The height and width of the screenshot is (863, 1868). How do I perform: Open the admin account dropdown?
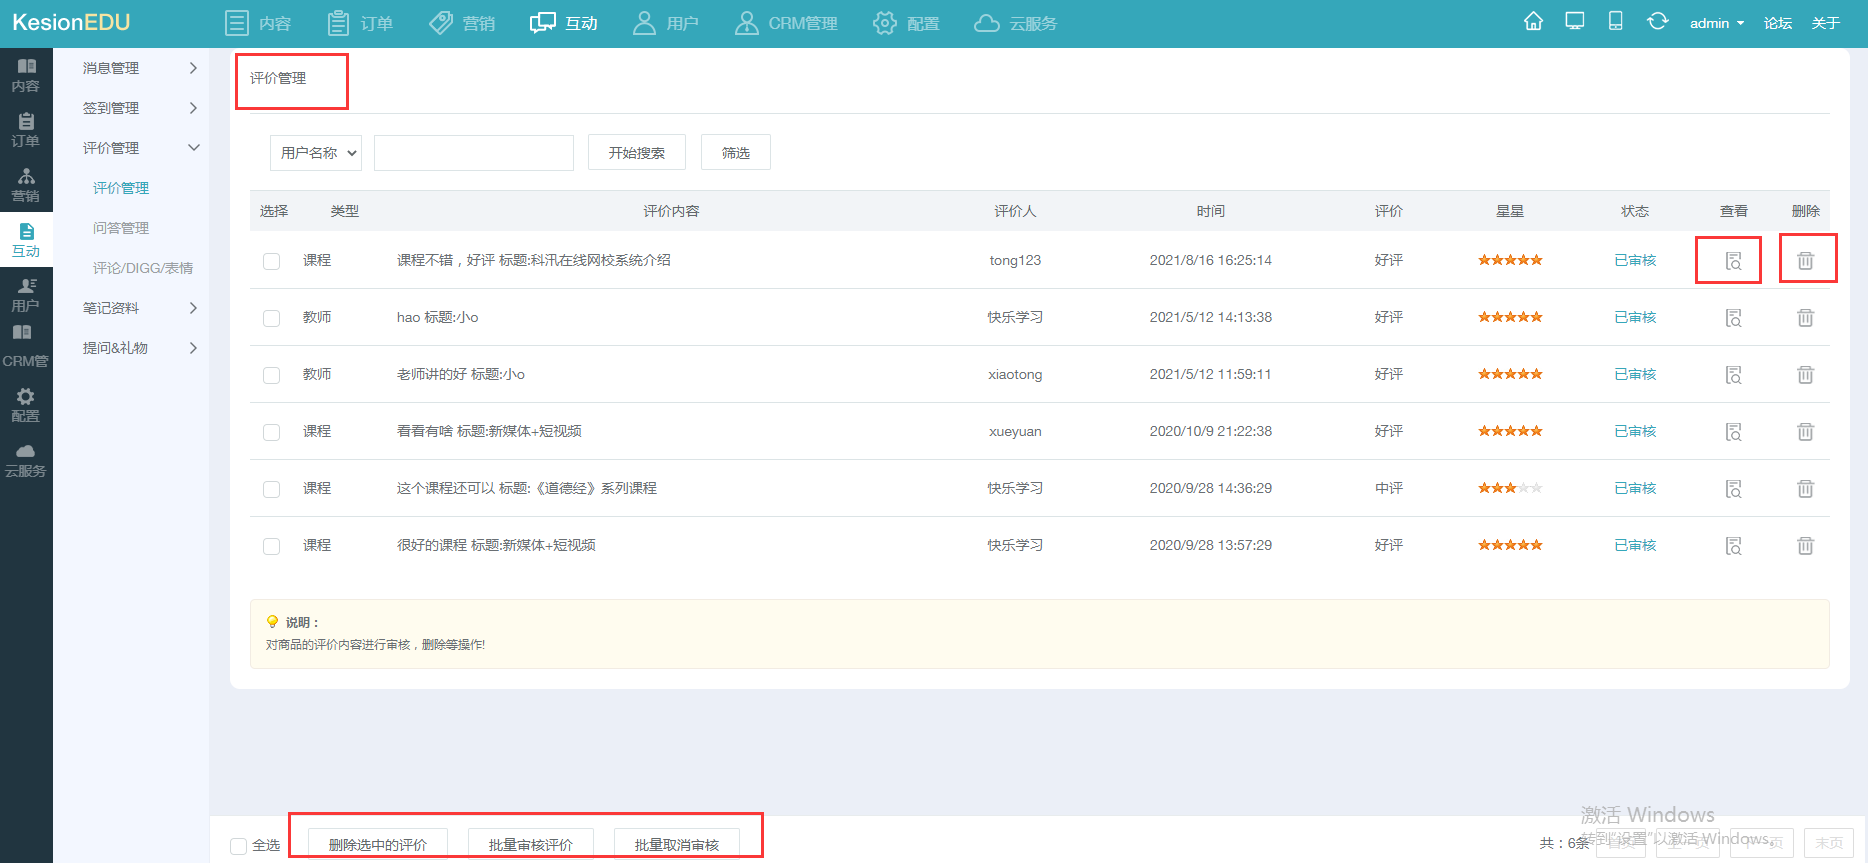click(x=1716, y=23)
